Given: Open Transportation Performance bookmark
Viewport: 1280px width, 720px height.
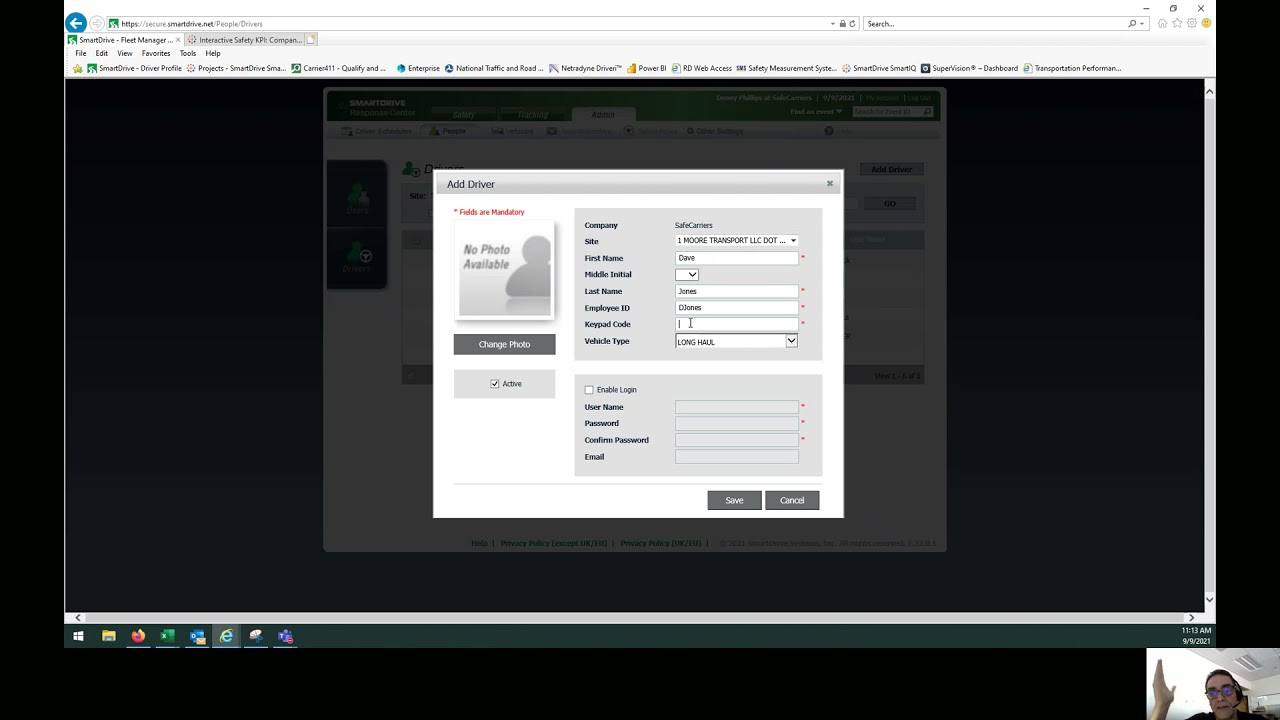Looking at the screenshot, I should pos(1072,68).
